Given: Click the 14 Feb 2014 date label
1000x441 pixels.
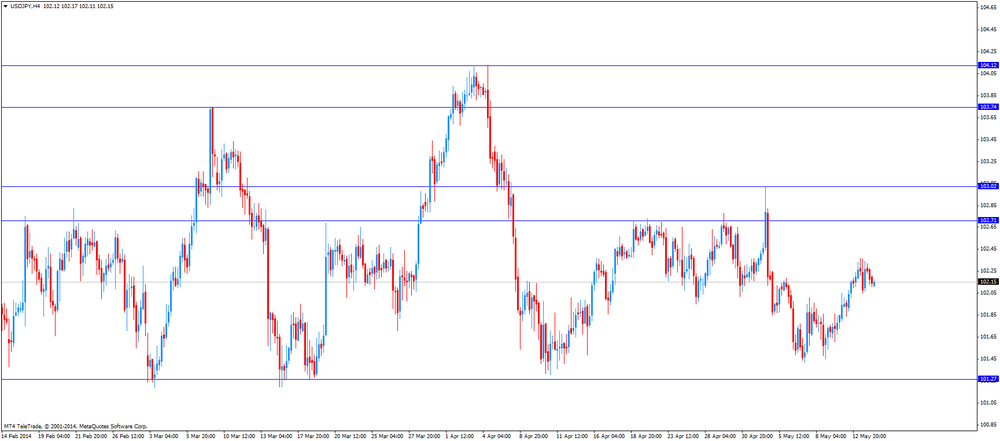Looking at the screenshot, I should (15, 437).
